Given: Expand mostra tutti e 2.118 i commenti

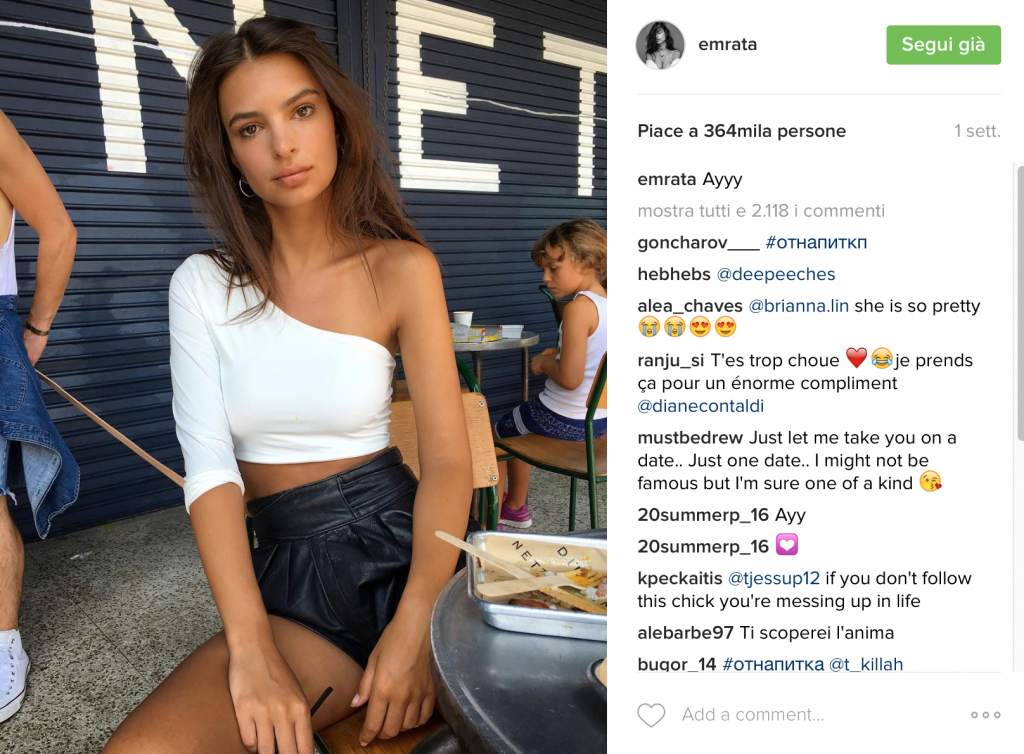Looking at the screenshot, I should pyautogui.click(x=761, y=211).
